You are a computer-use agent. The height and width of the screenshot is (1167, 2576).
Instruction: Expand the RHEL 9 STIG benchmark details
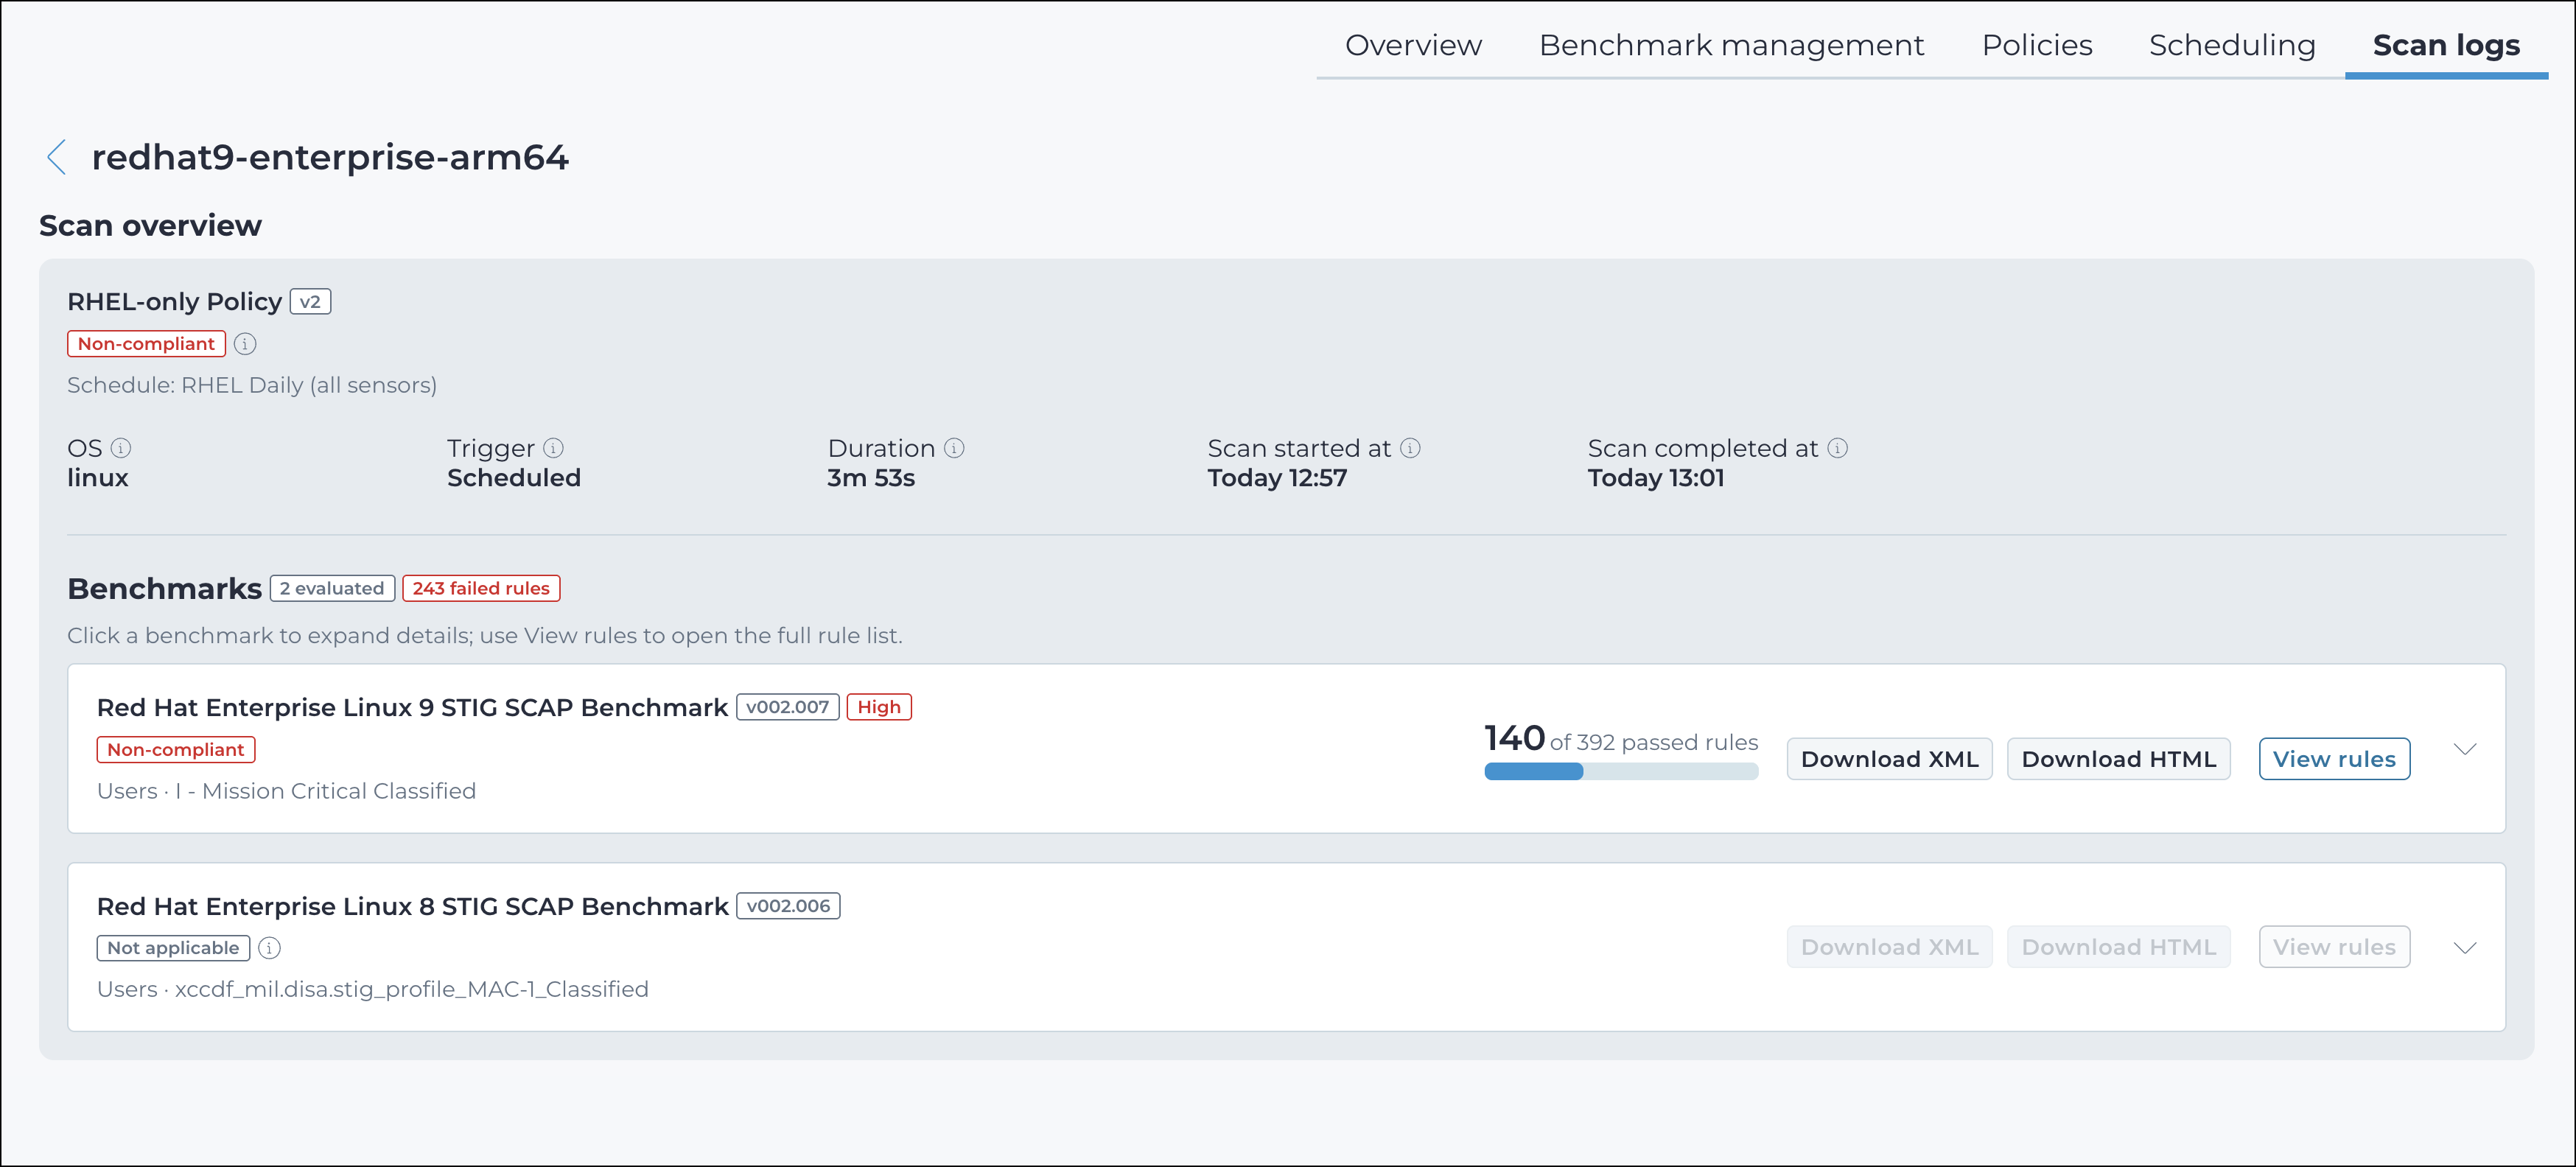tap(2465, 749)
